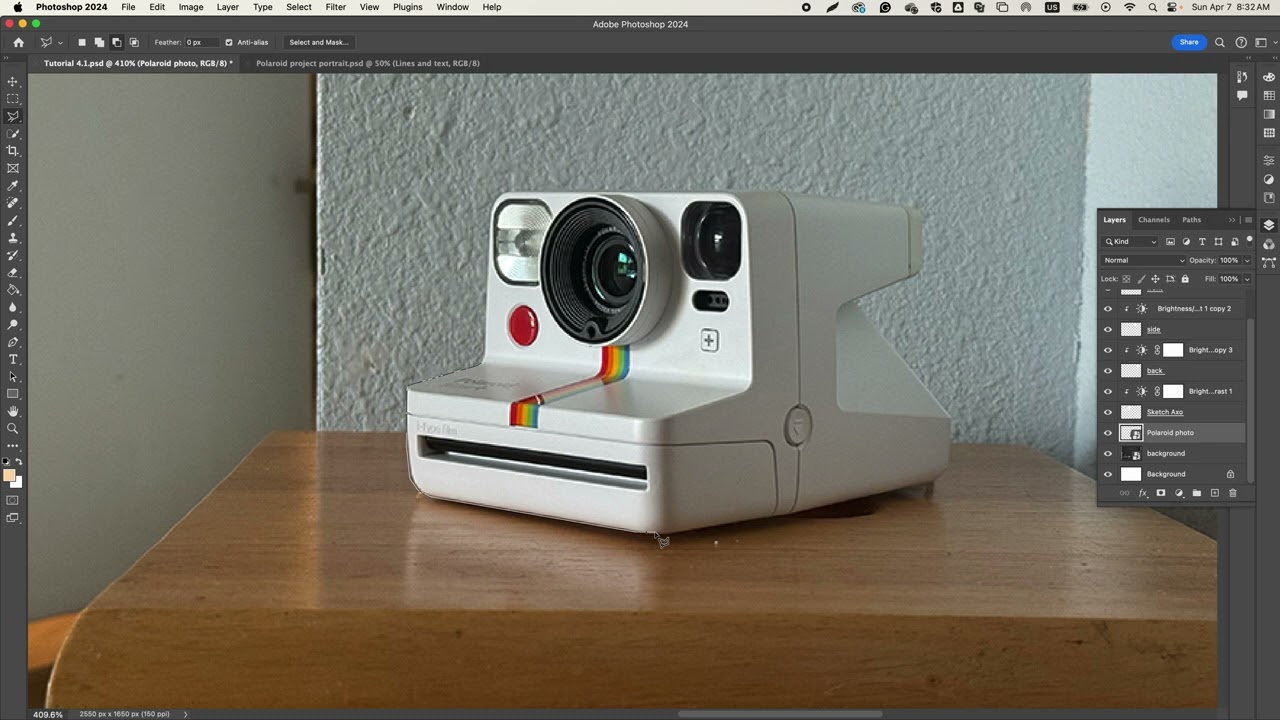Delete layer using trash icon

point(1232,493)
